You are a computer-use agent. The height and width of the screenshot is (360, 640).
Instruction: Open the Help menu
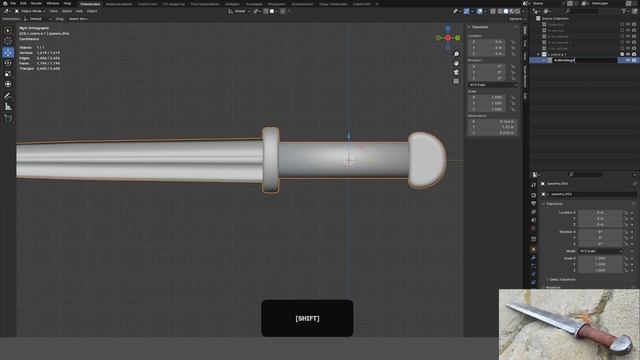[x=67, y=3]
